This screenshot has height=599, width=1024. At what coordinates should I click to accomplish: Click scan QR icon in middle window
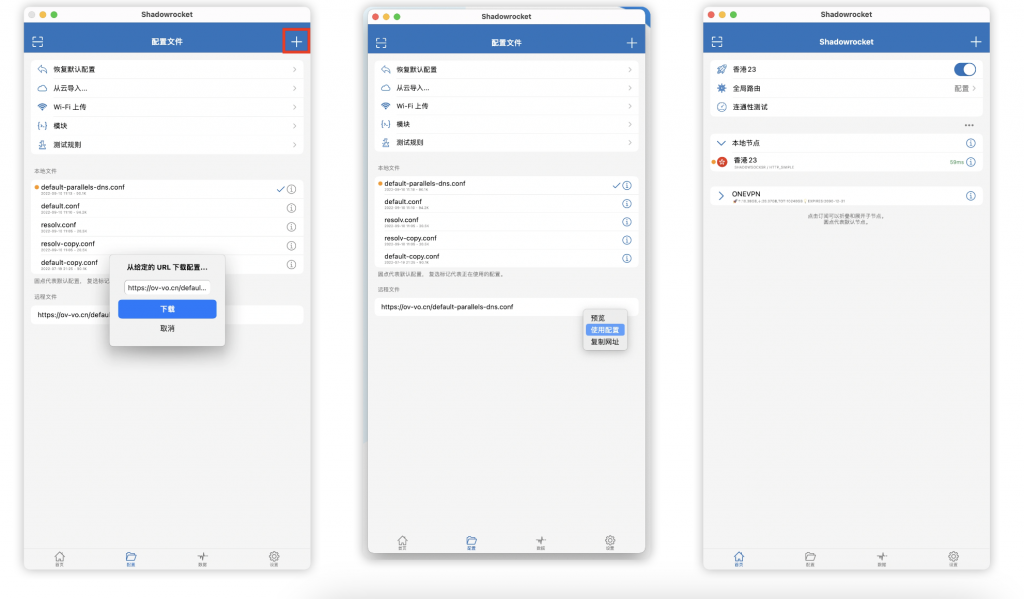pyautogui.click(x=381, y=43)
